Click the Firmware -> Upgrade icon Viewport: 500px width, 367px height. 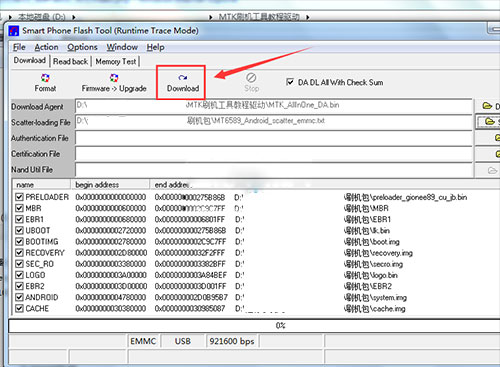[114, 78]
